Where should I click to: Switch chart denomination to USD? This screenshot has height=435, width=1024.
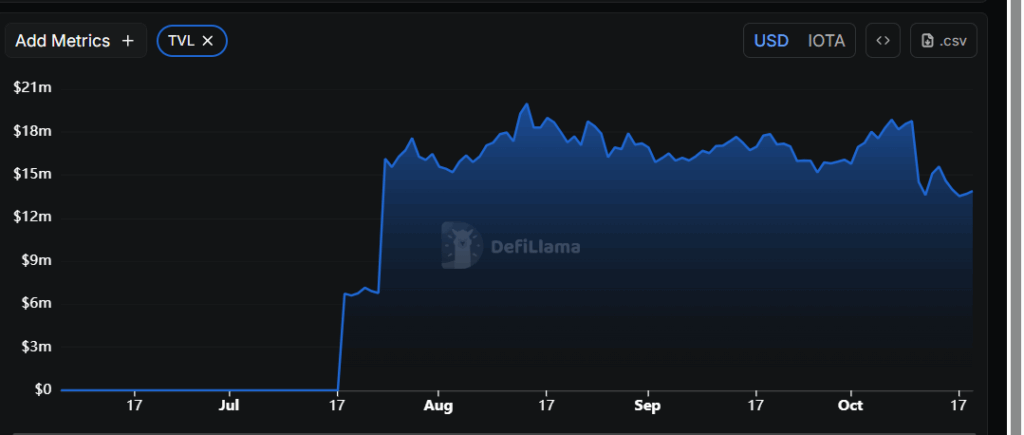771,41
